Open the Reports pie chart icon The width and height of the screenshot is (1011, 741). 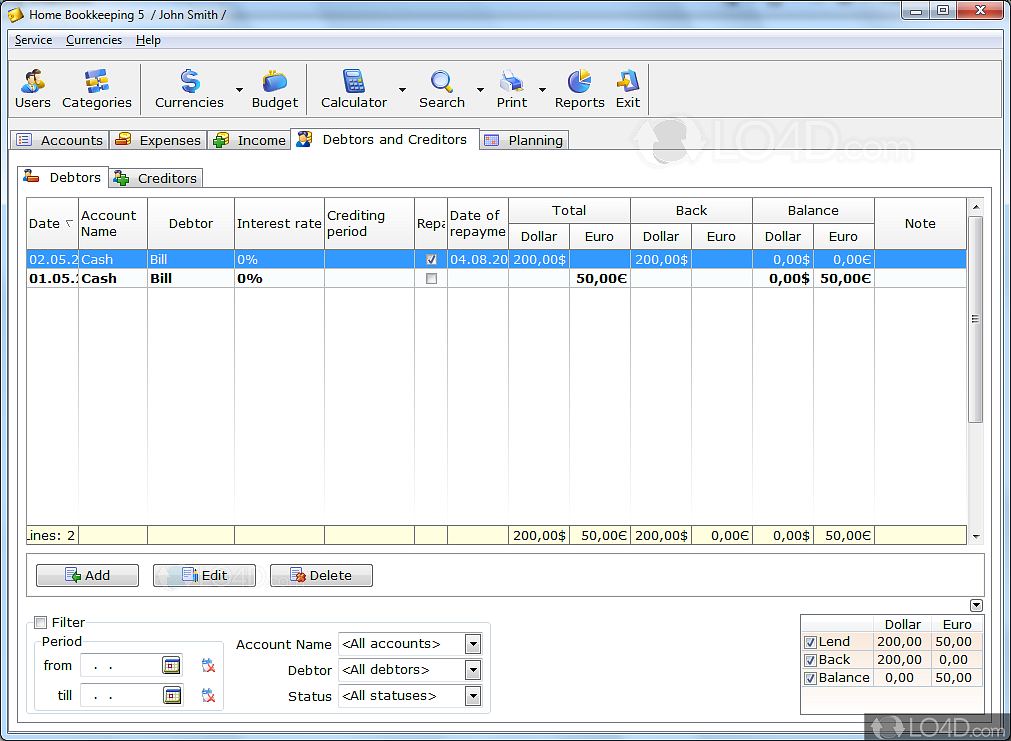580,89
